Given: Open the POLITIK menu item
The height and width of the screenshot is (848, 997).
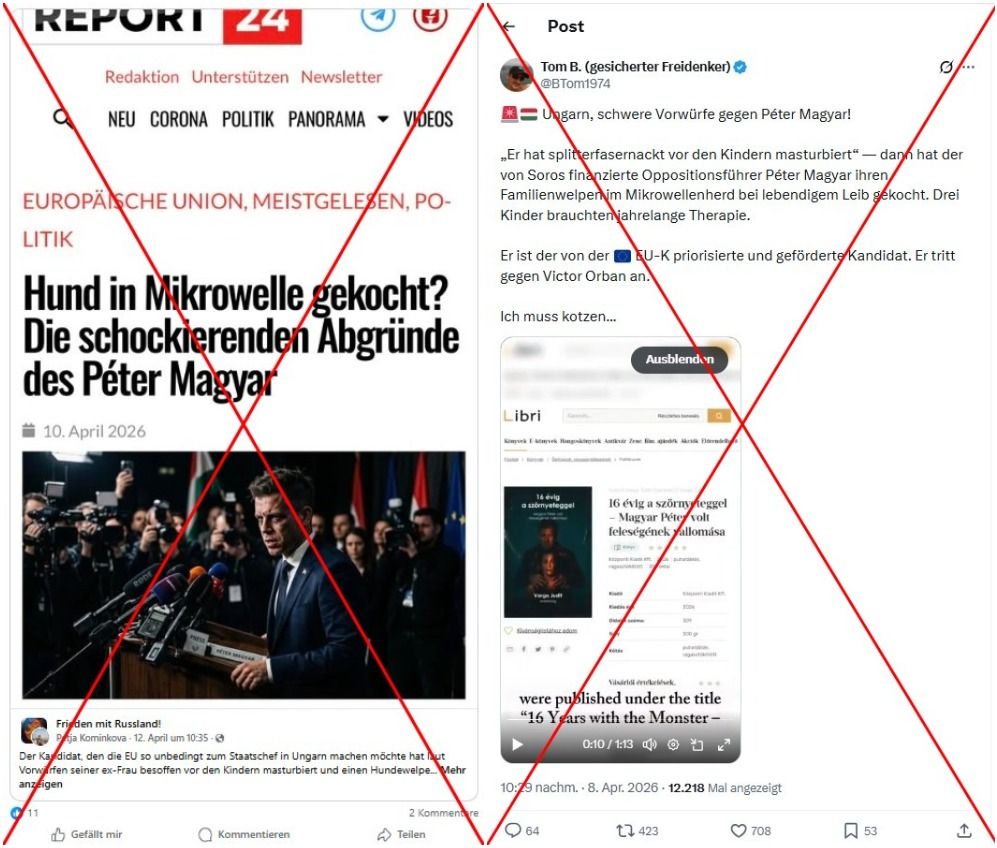Looking at the screenshot, I should click(247, 119).
